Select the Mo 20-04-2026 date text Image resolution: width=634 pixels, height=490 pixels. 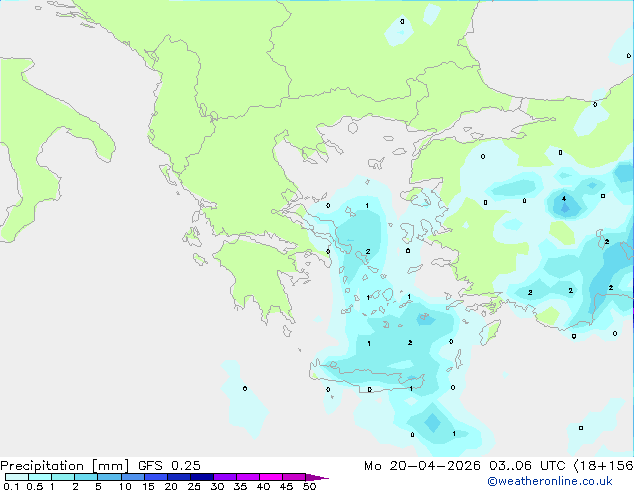tap(422, 466)
